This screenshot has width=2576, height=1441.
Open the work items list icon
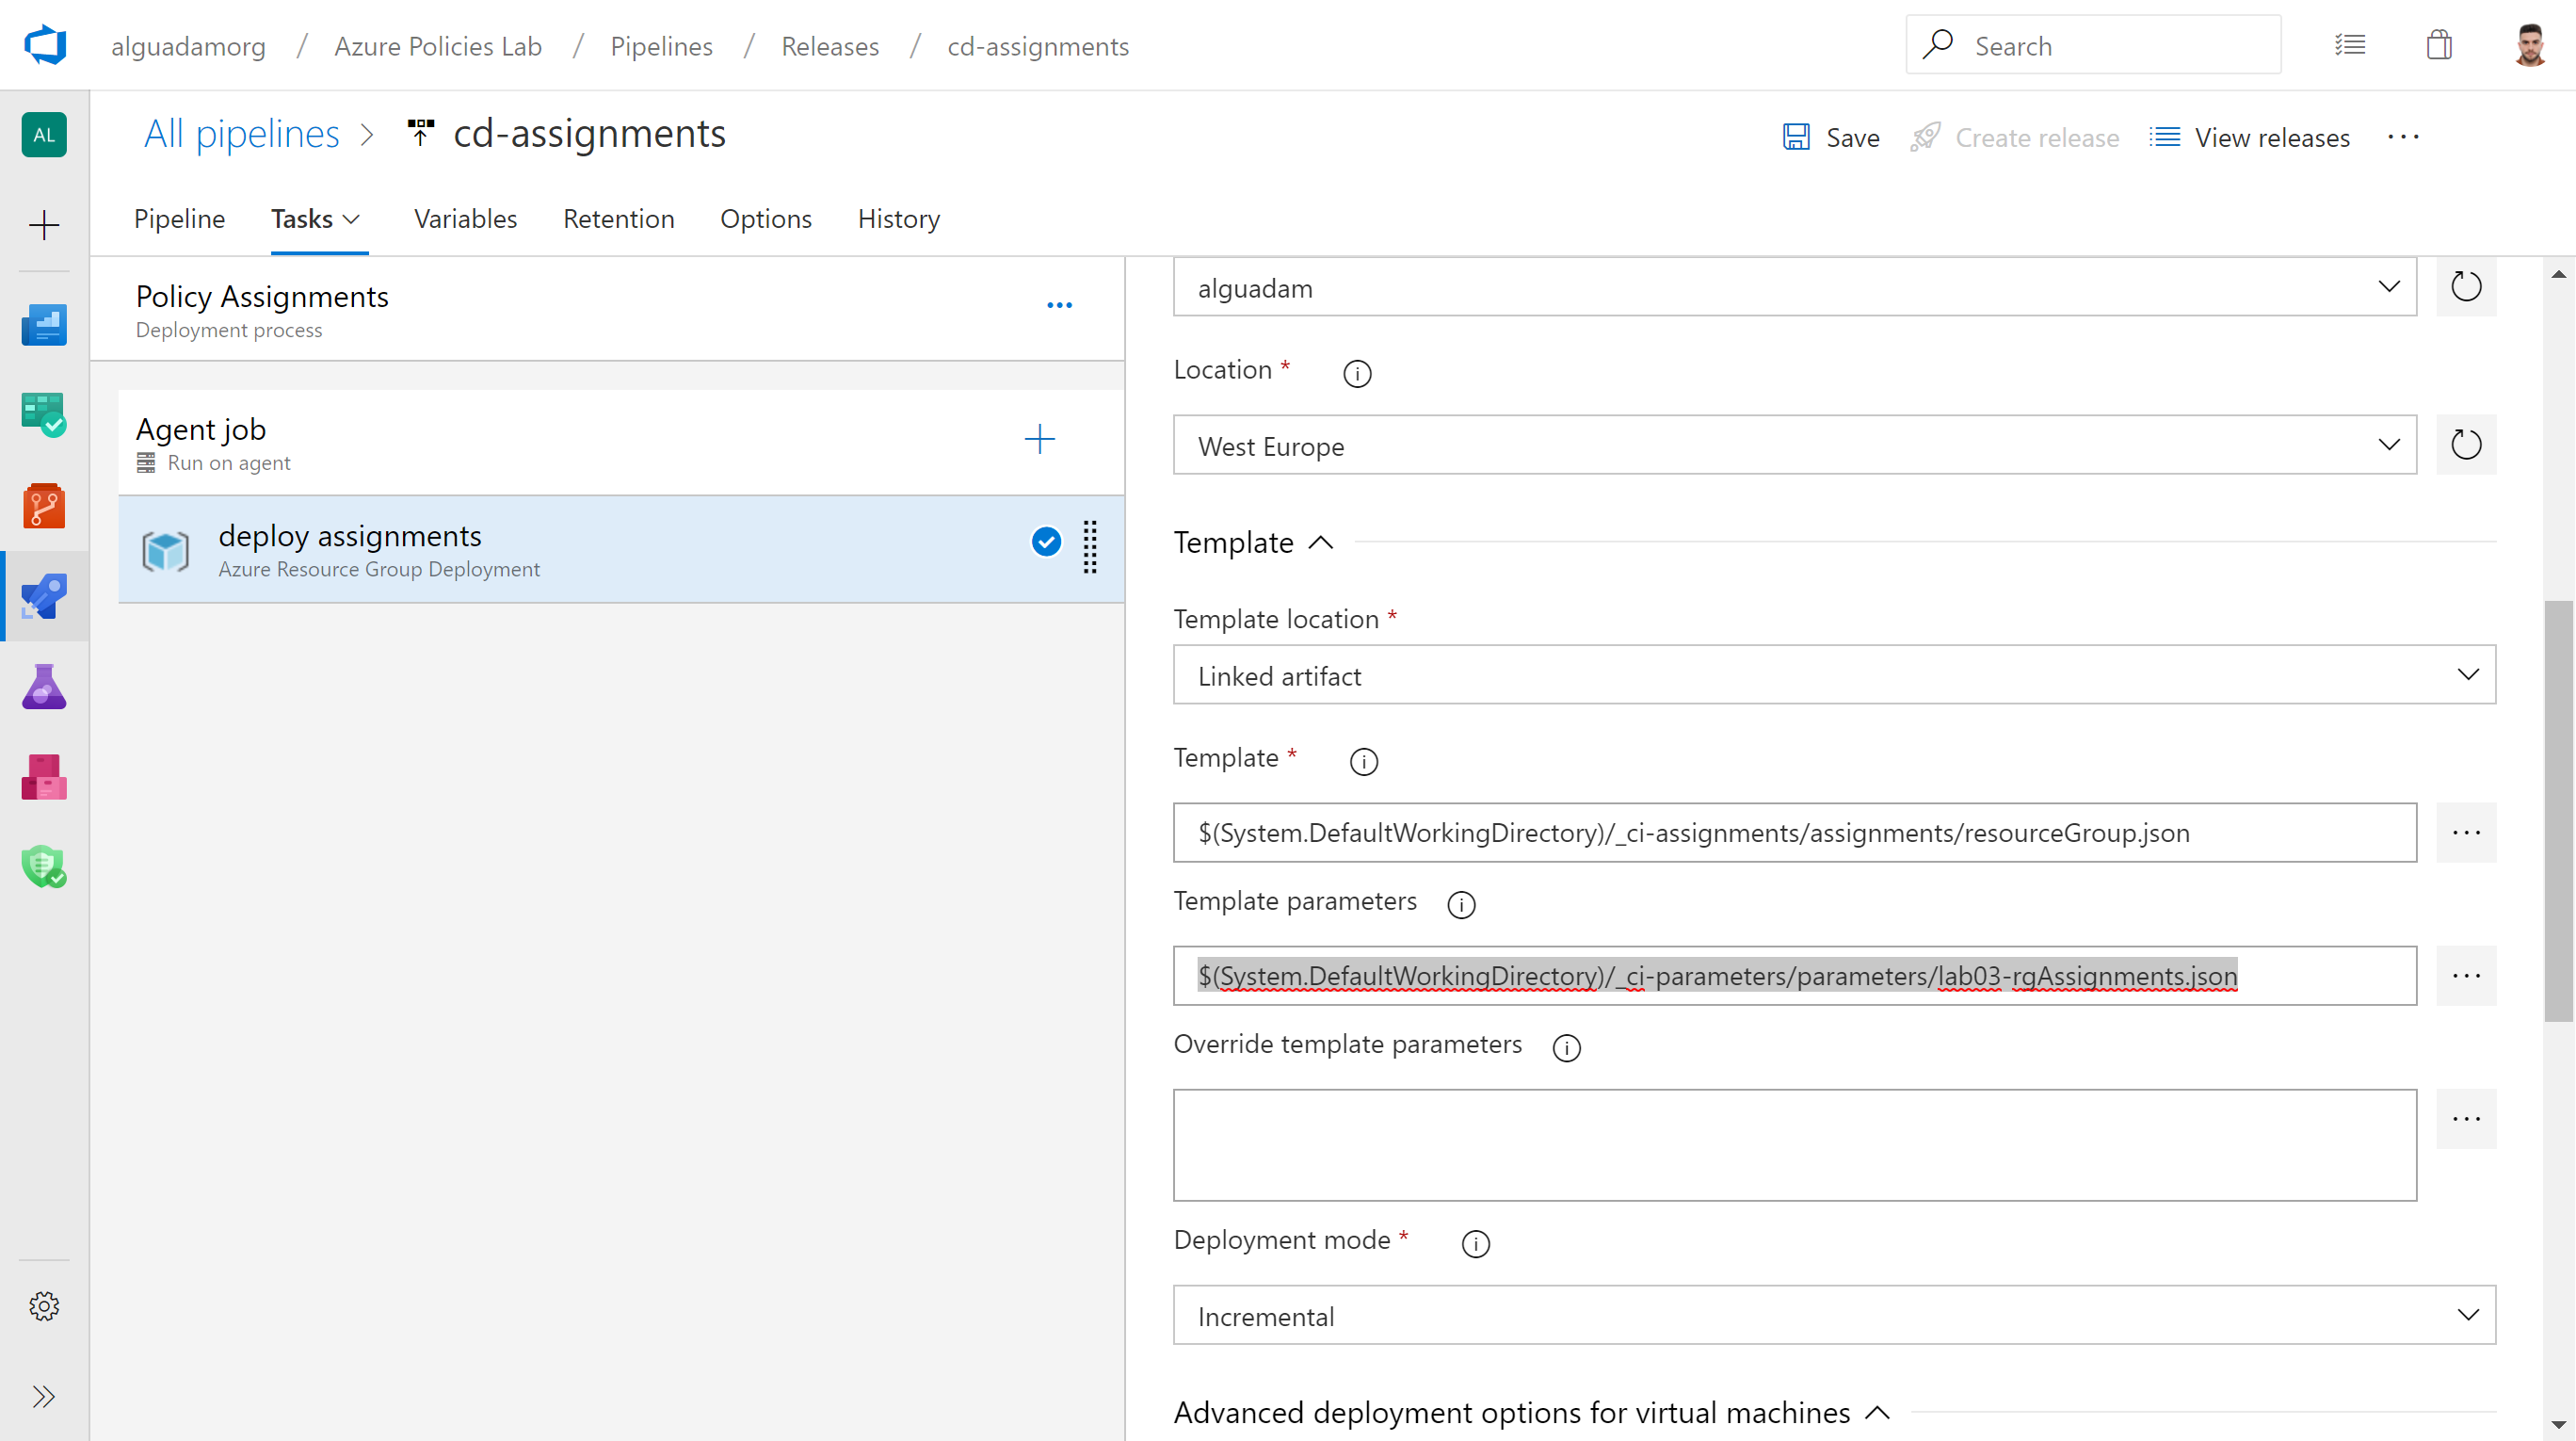tap(2350, 45)
